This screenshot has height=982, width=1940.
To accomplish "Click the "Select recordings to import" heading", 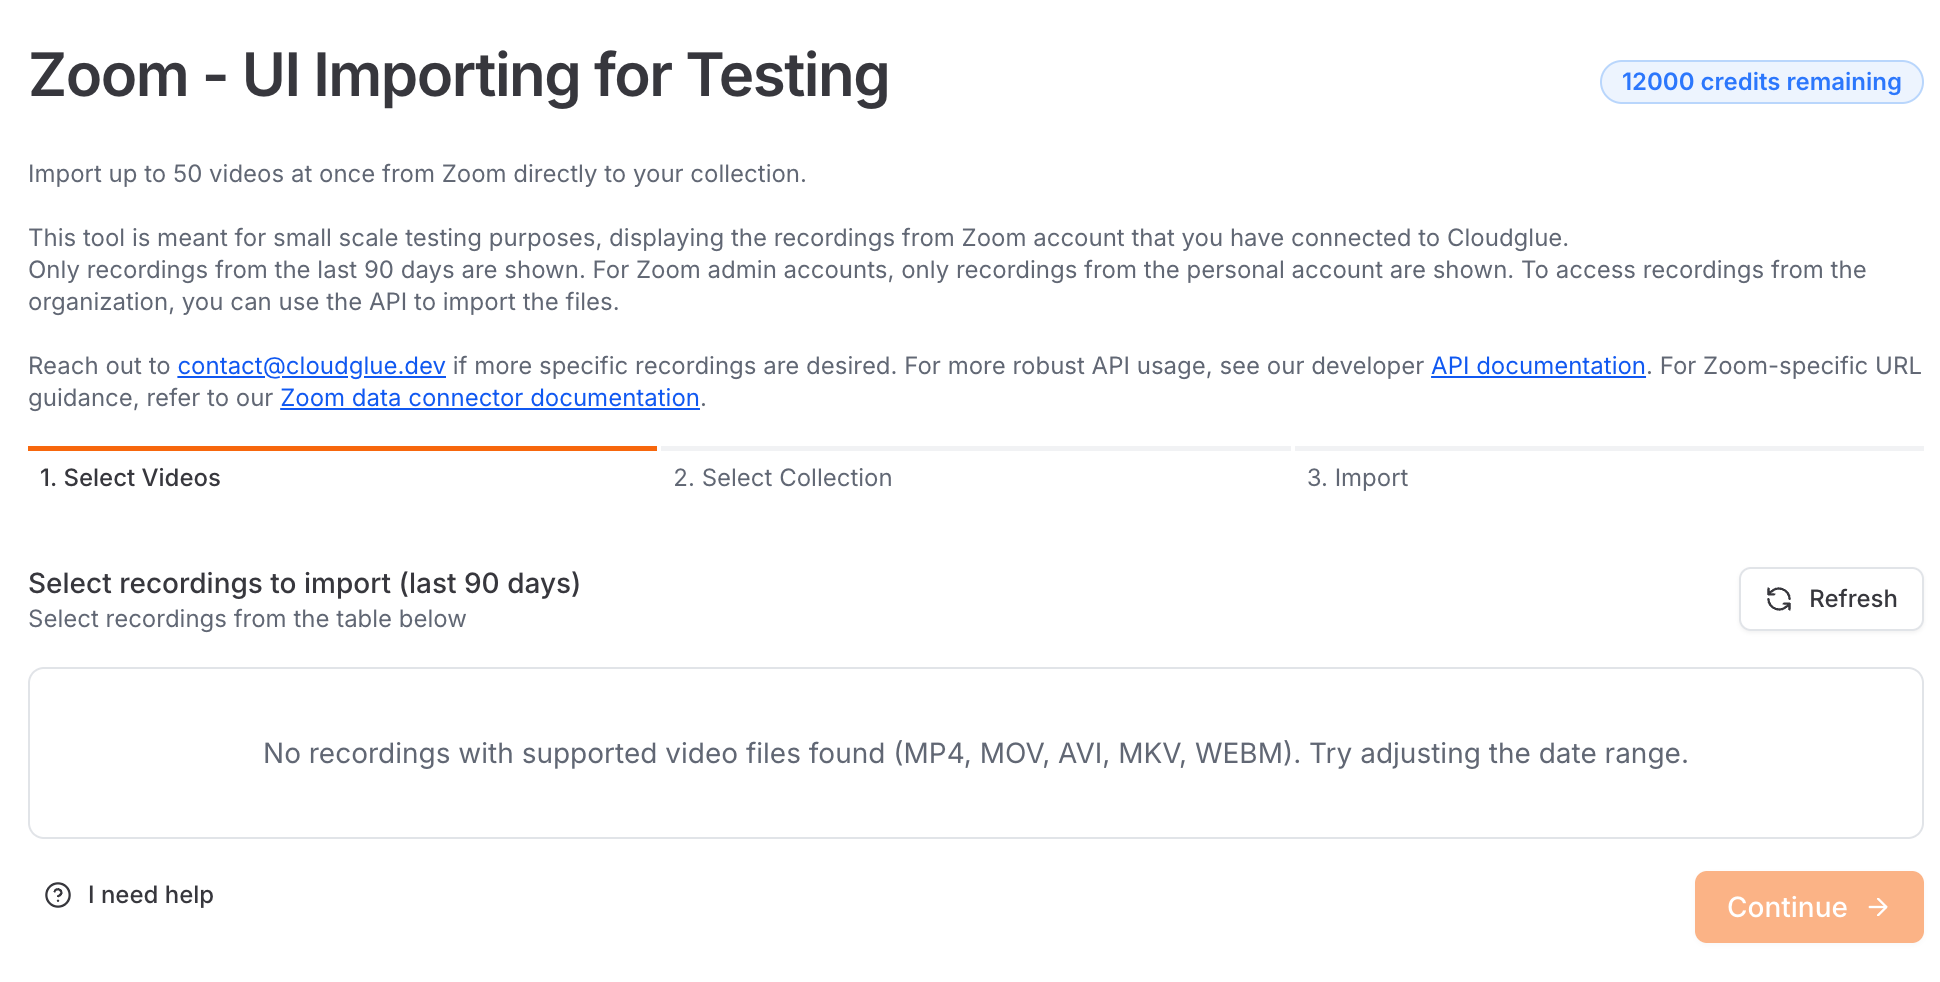I will [304, 583].
